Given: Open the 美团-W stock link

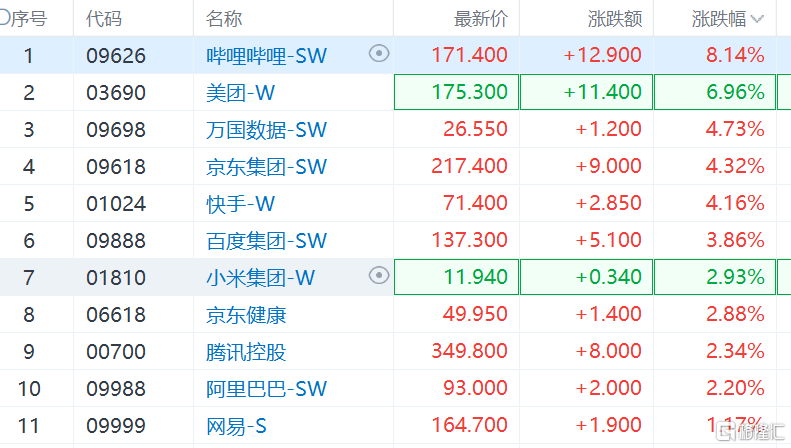Looking at the screenshot, I should (240, 93).
